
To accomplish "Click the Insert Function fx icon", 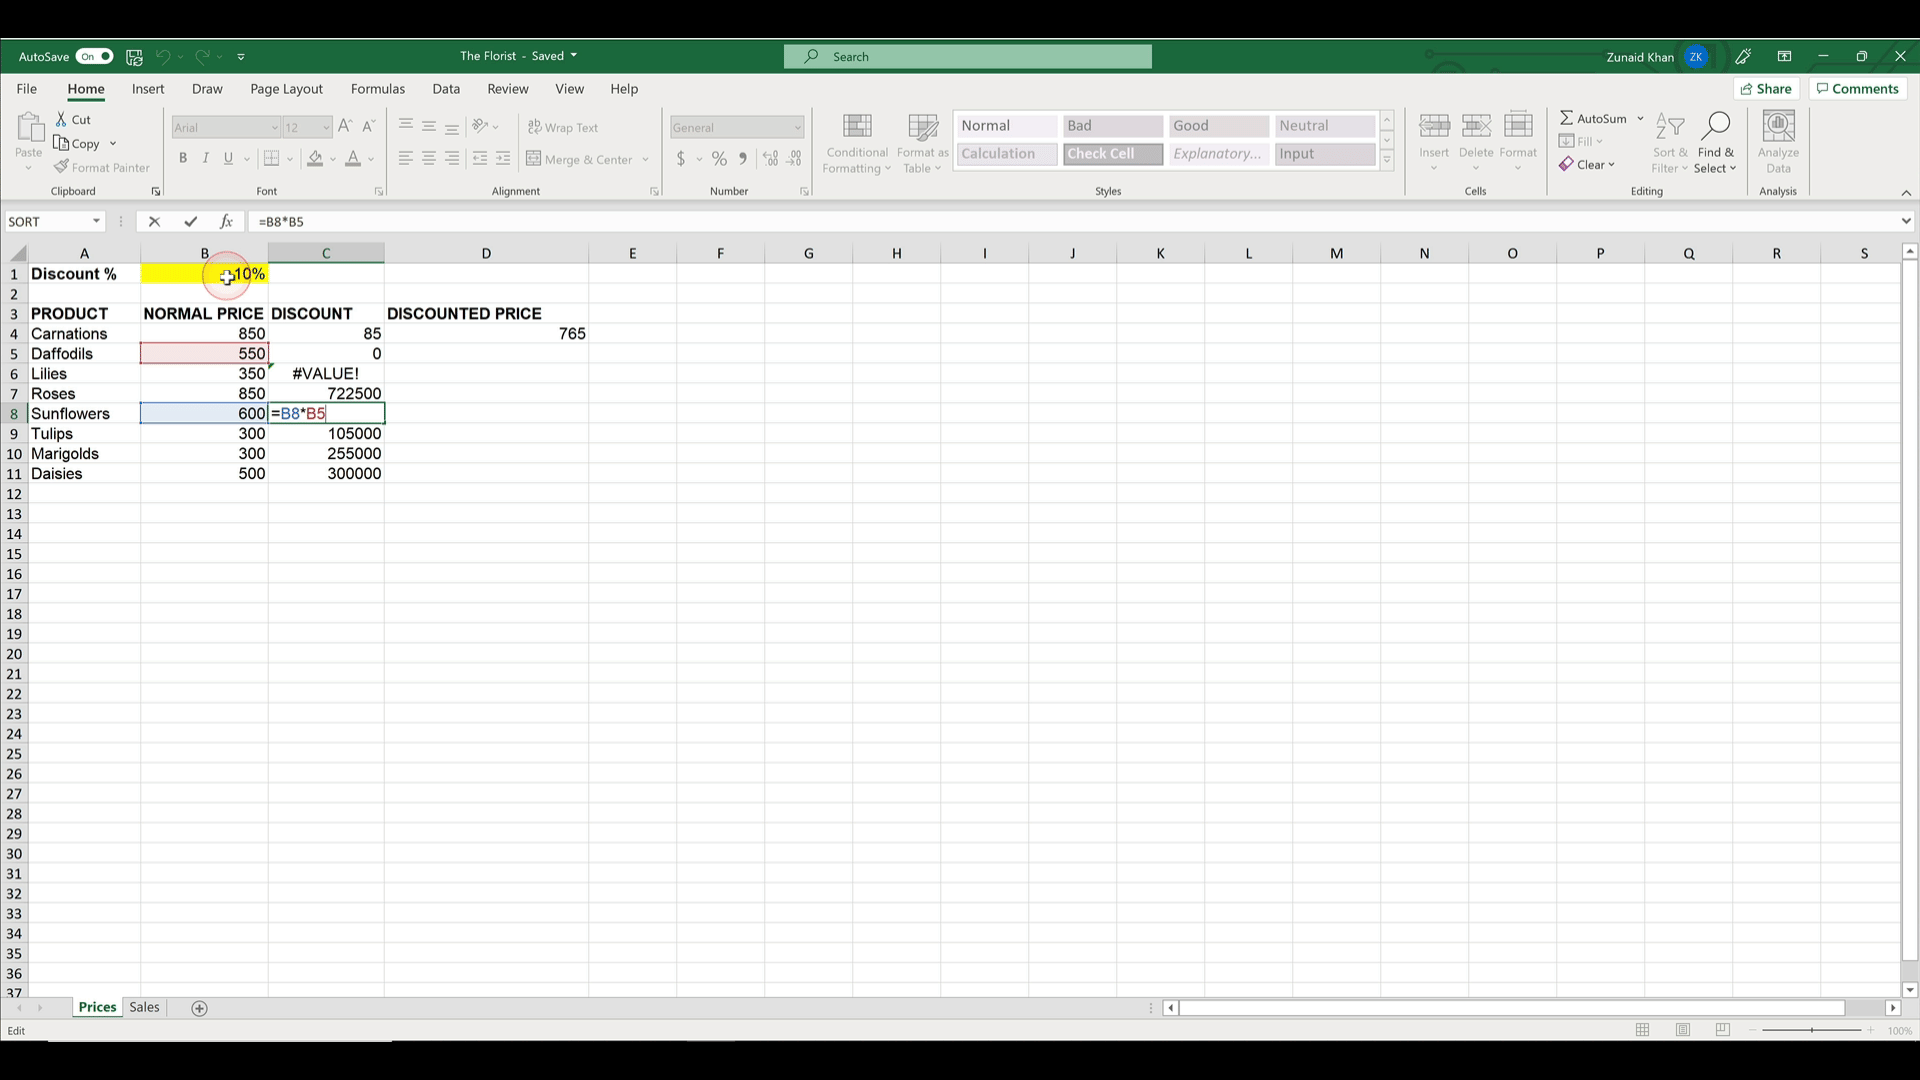I will (226, 221).
